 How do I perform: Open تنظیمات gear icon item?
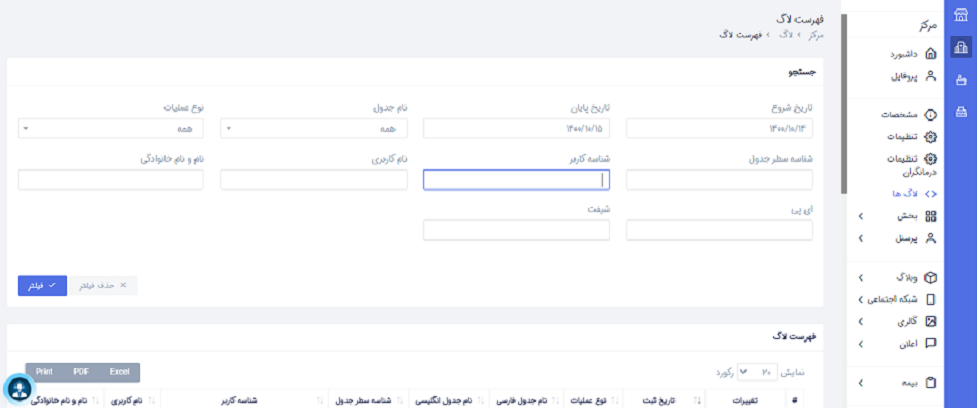[x=931, y=136]
